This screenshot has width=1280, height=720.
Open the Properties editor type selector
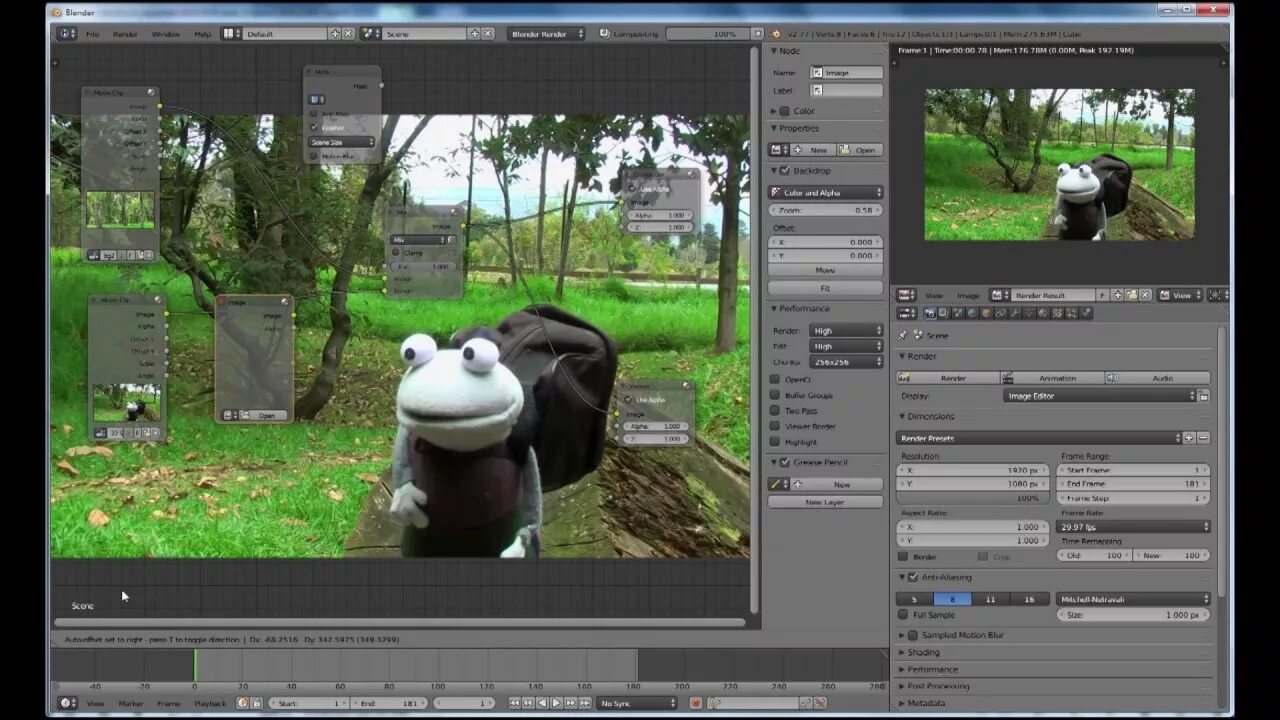(x=906, y=313)
